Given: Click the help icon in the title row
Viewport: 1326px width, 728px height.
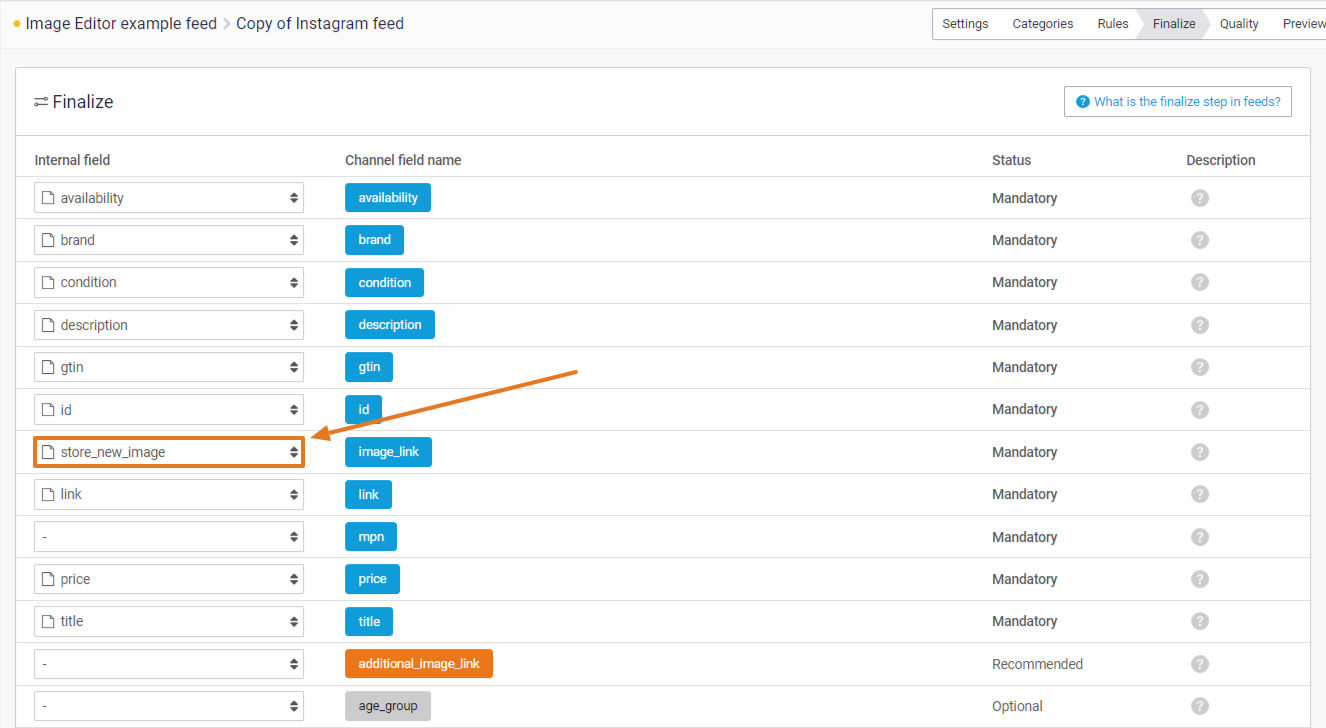Looking at the screenshot, I should 1200,621.
